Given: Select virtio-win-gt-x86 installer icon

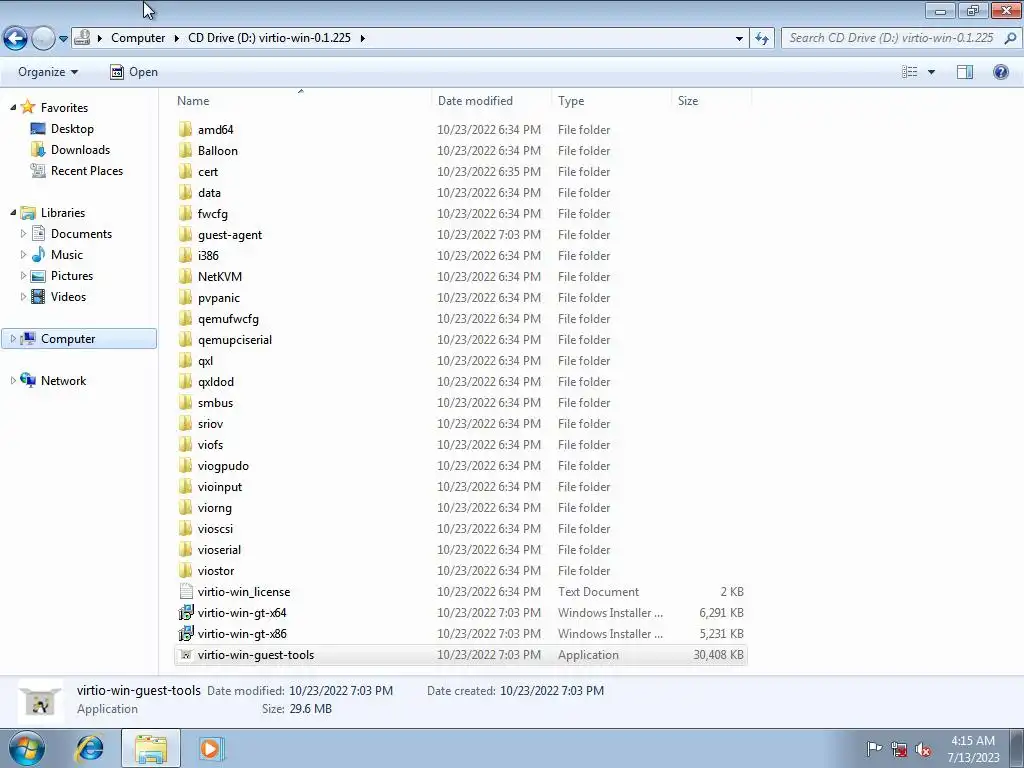Looking at the screenshot, I should [186, 633].
